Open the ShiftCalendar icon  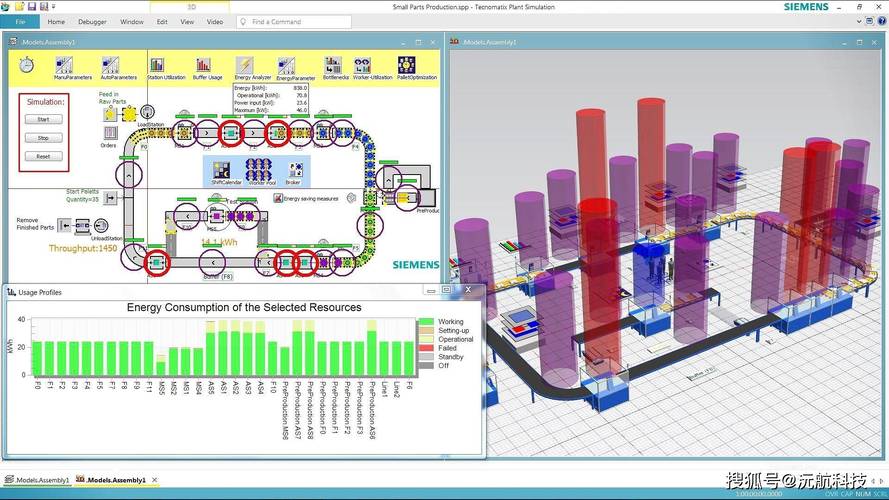[222, 170]
